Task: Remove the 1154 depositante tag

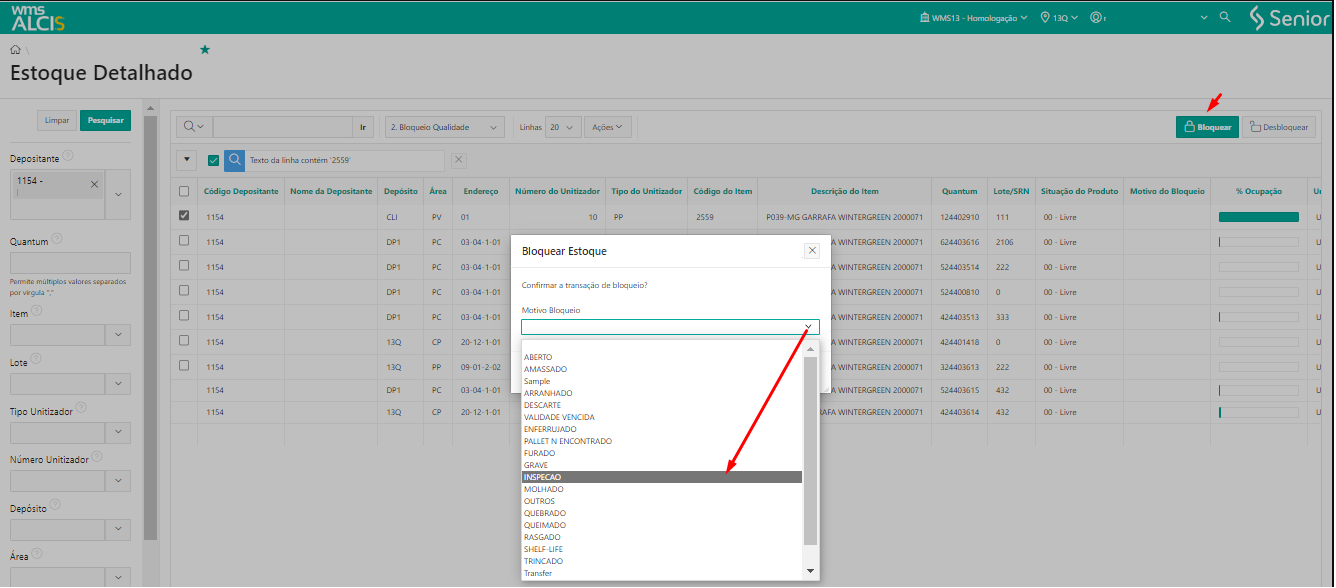Action: point(94,184)
